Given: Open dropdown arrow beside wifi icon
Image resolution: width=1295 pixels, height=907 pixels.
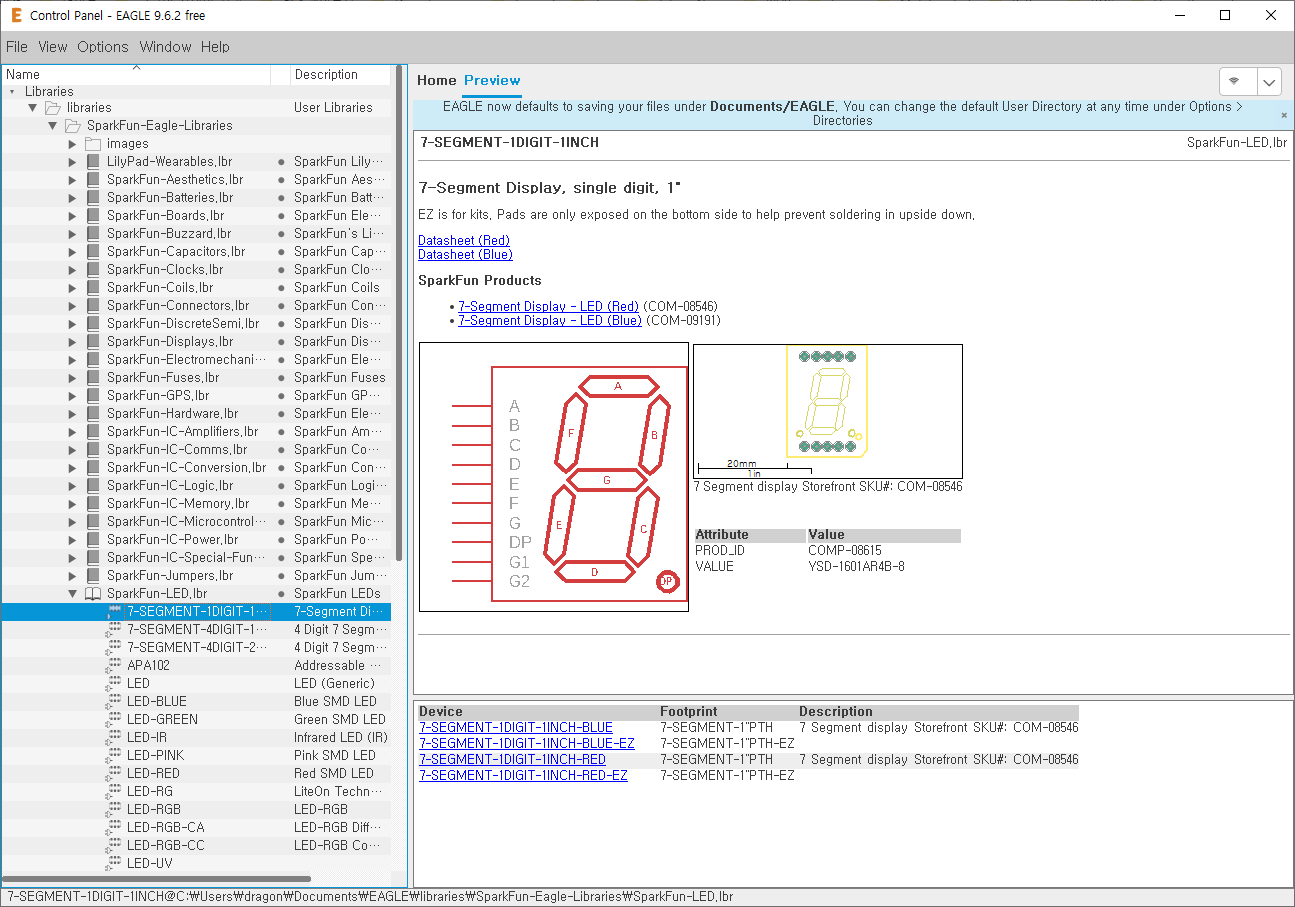Looking at the screenshot, I should [x=1269, y=81].
